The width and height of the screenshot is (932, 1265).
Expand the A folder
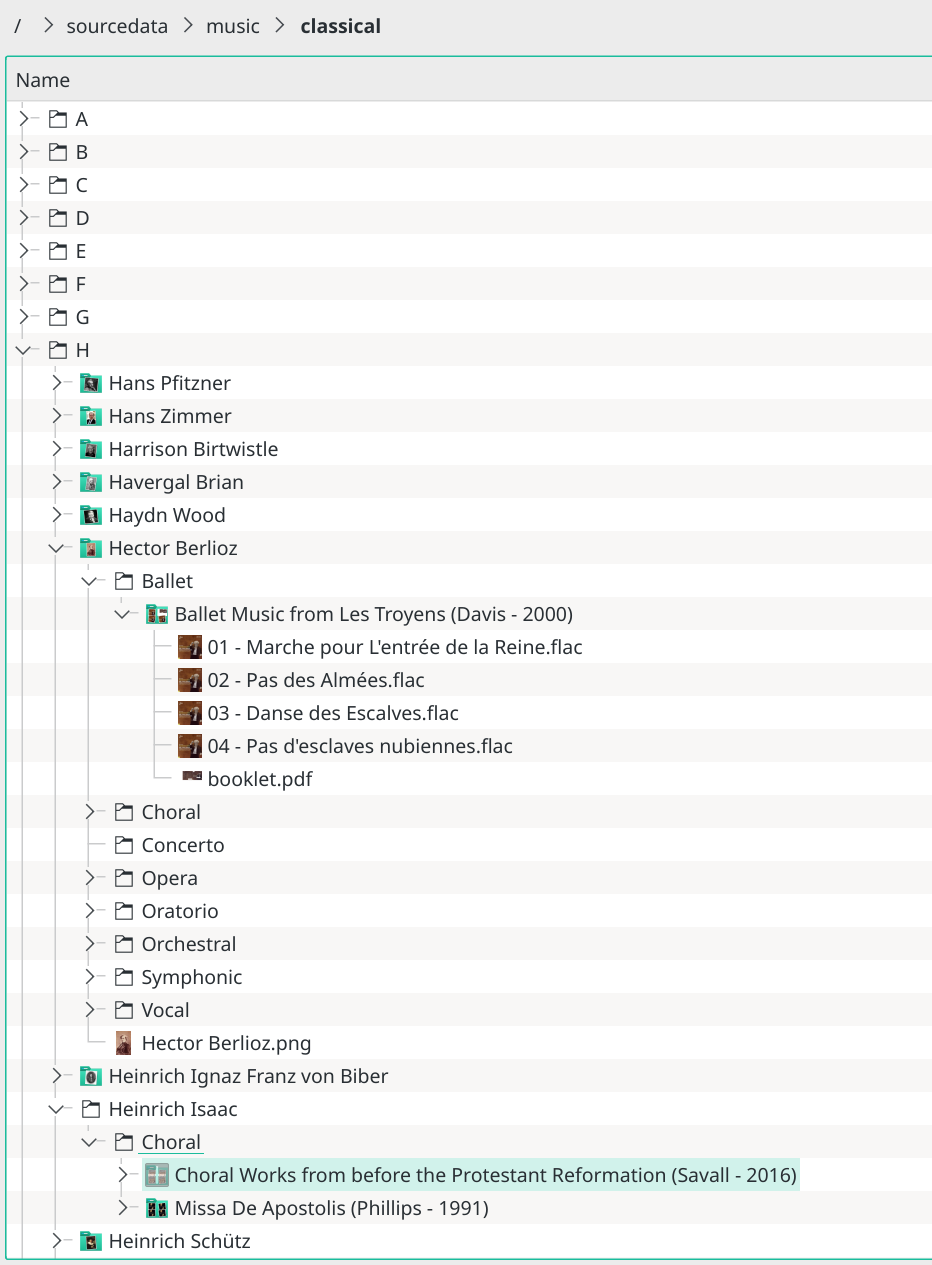click(25, 118)
